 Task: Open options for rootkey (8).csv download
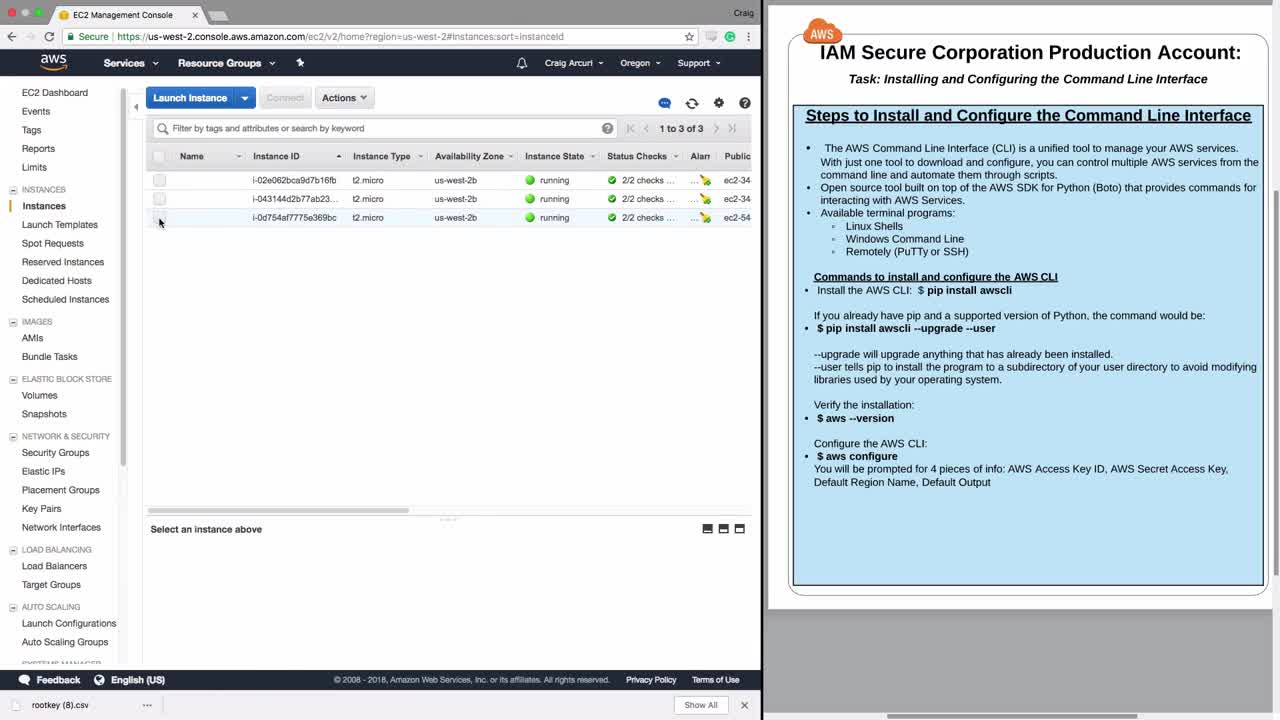[147, 705]
